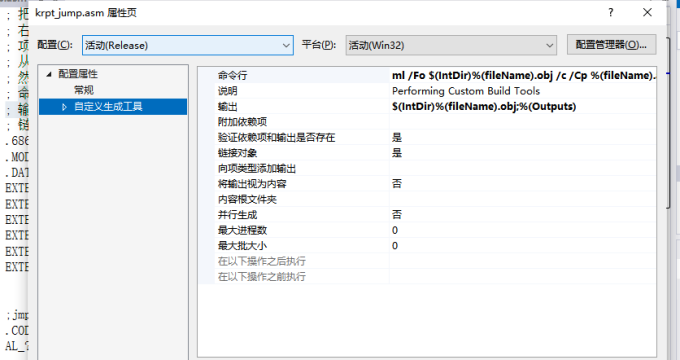Viewport: 680px width, 360px height.
Task: Change the 并行生成 value 否
Action: (x=523, y=215)
